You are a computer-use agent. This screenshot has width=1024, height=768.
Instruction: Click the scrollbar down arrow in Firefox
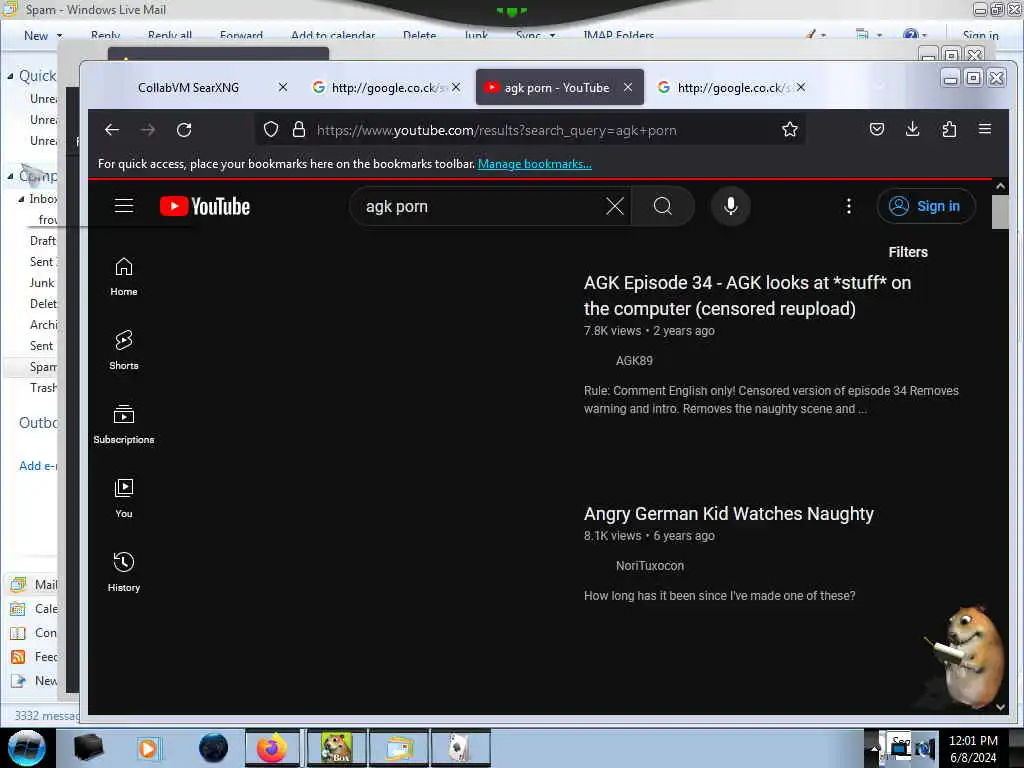tap(1000, 707)
